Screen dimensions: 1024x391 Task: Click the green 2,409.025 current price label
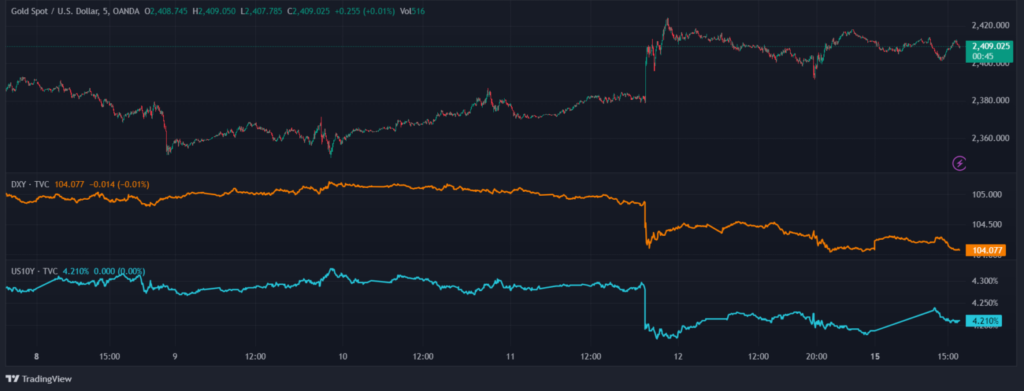click(x=990, y=51)
